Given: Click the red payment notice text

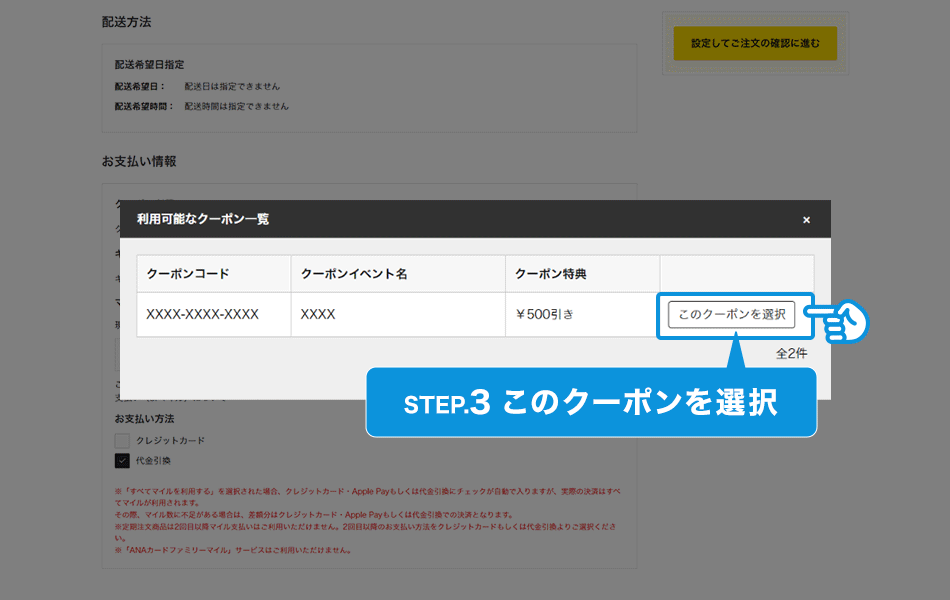Looking at the screenshot, I should click(x=368, y=520).
